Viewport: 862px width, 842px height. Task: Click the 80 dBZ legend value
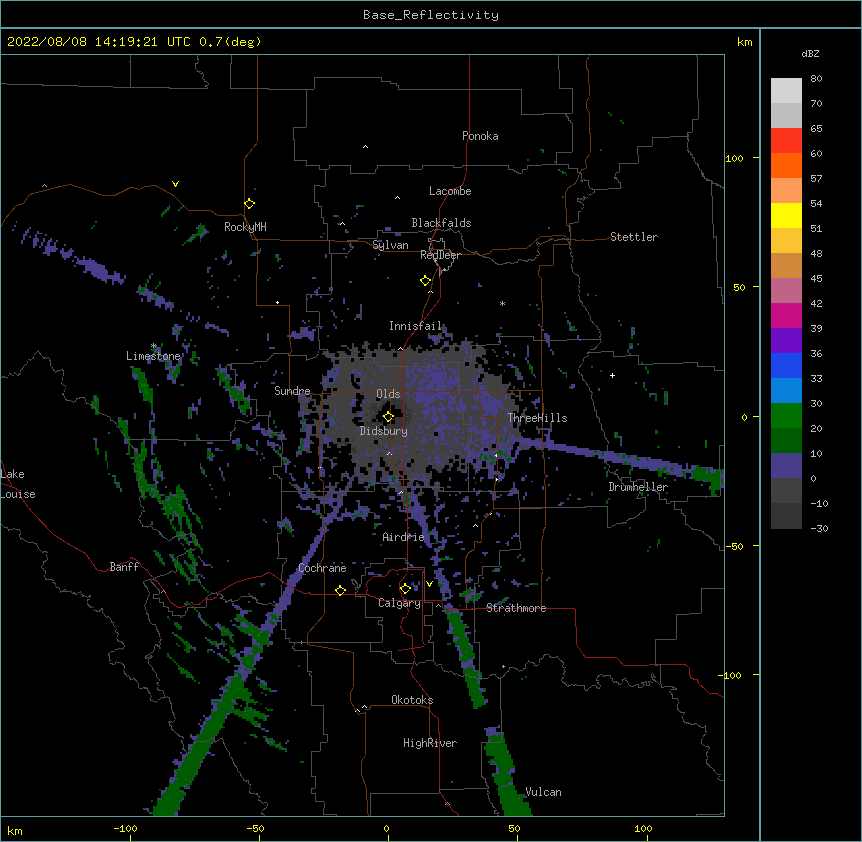point(816,79)
